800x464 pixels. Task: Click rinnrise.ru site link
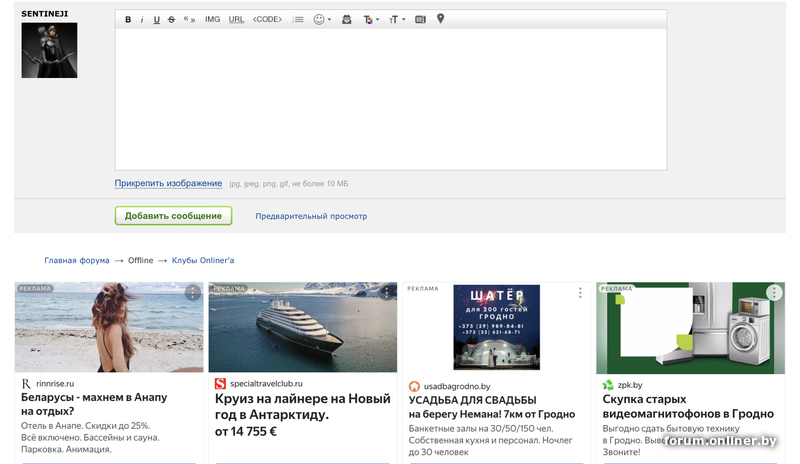point(55,383)
